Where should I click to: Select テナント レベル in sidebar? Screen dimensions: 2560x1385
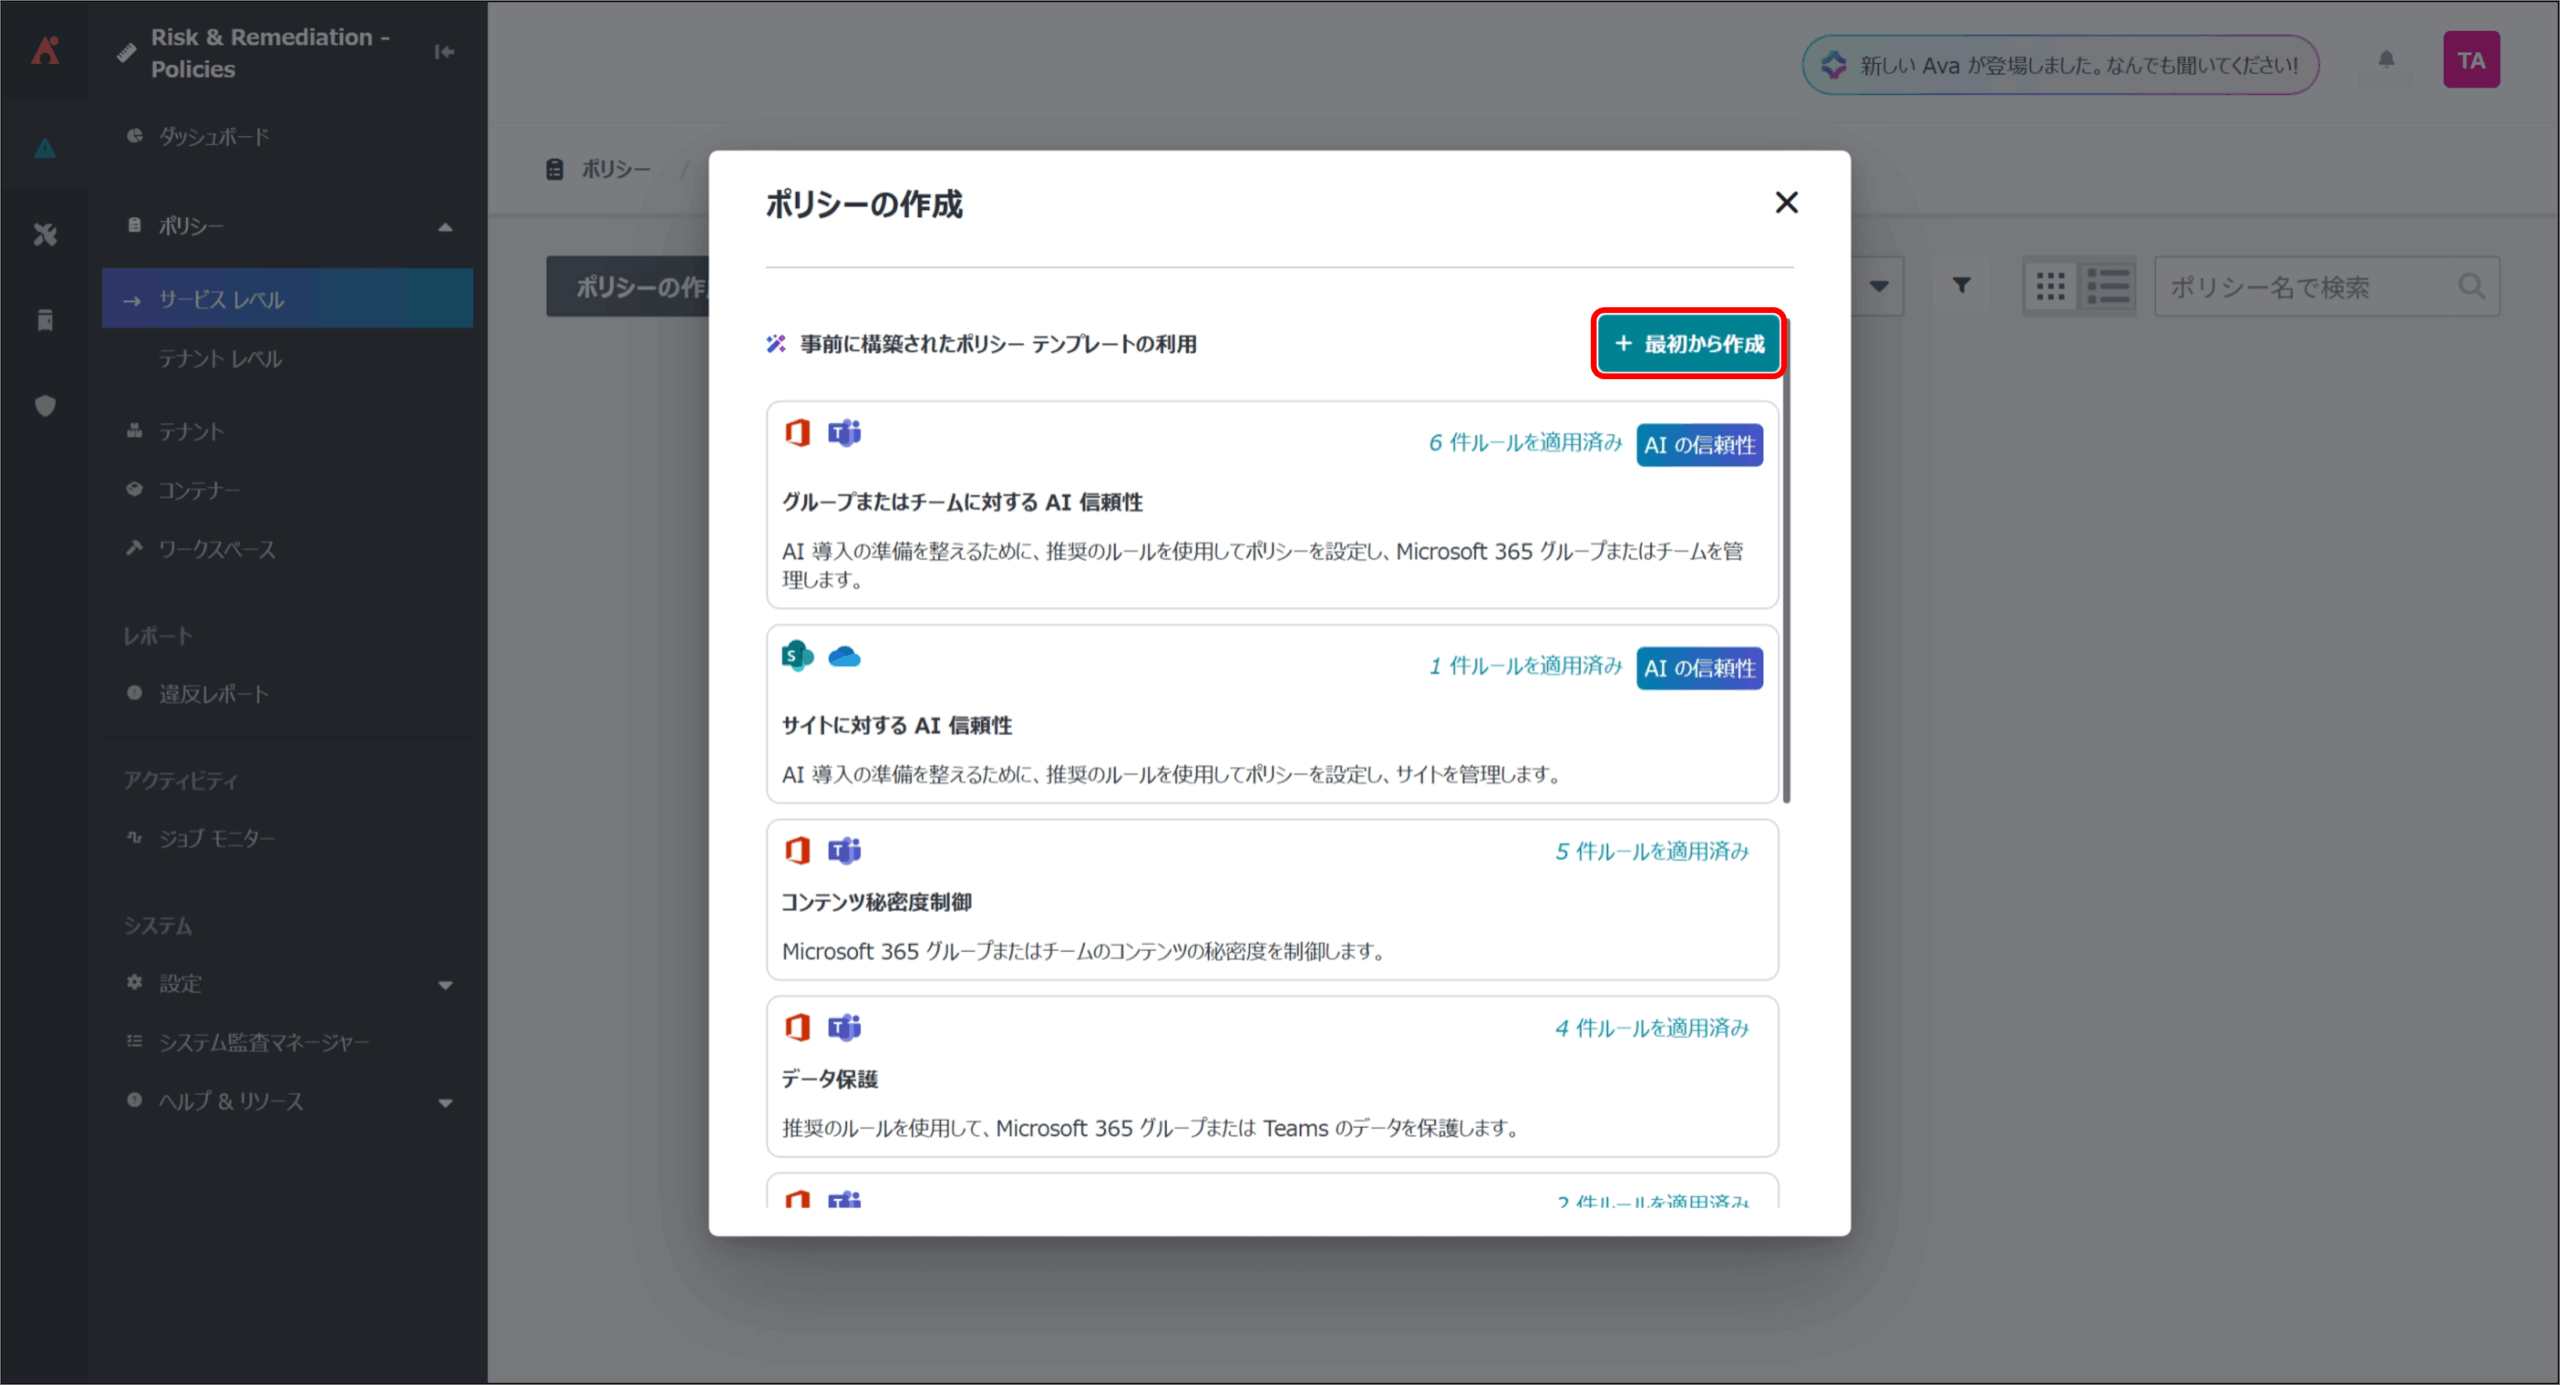click(x=220, y=359)
